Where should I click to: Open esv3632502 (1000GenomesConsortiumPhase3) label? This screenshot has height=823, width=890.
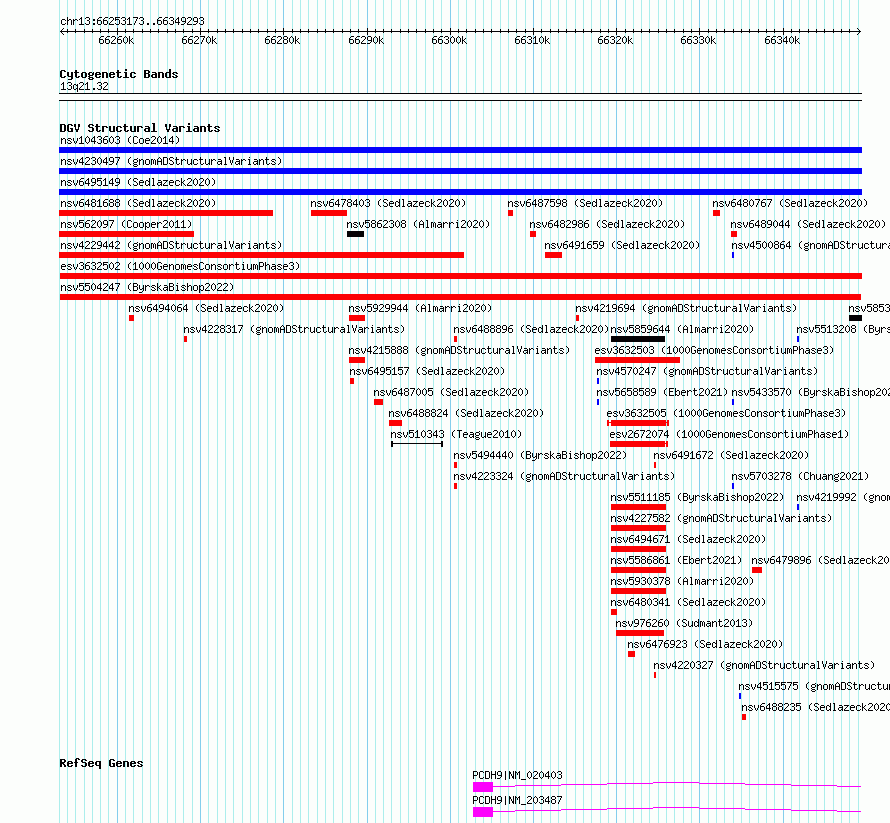click(180, 266)
